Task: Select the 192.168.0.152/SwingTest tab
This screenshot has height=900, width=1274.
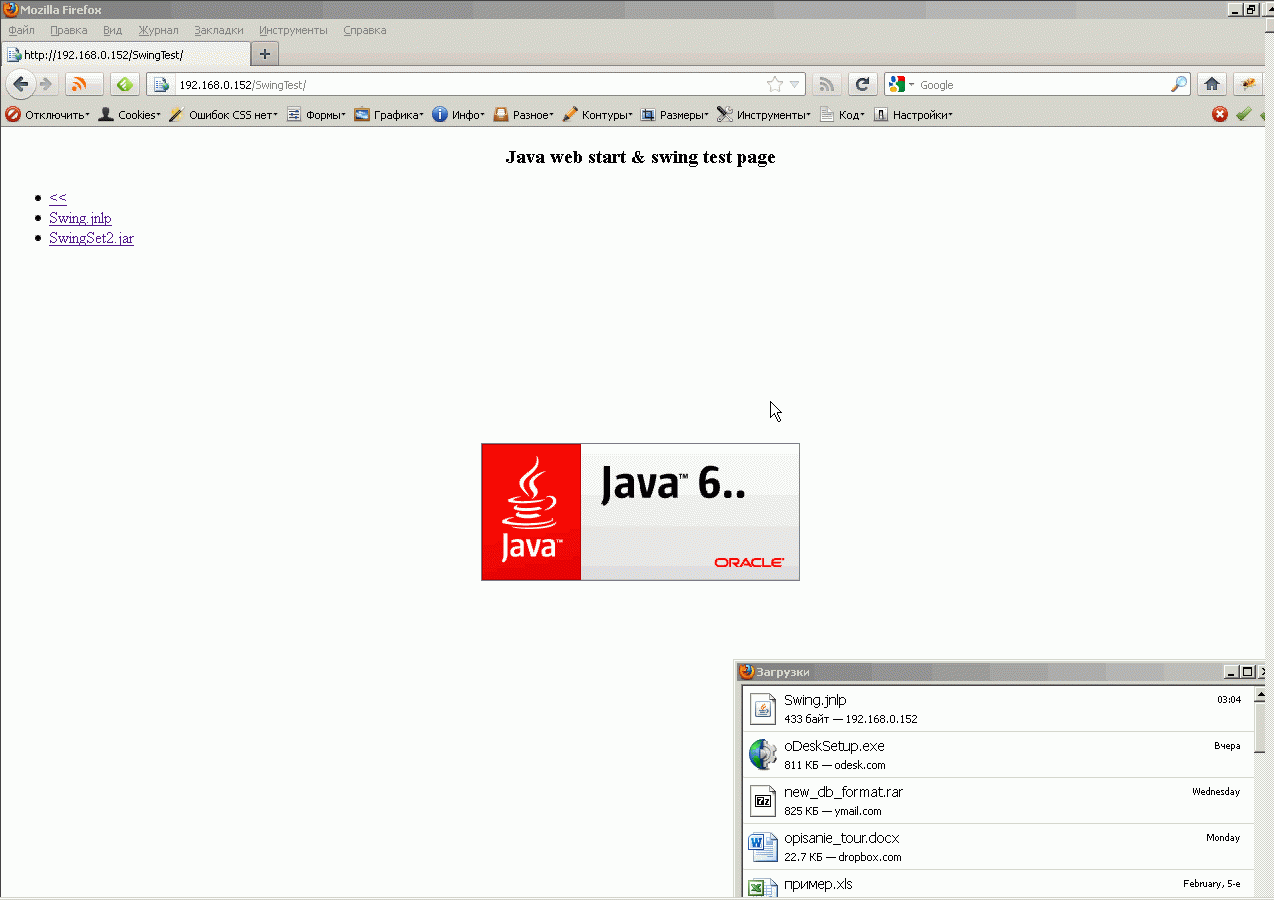Action: coord(125,54)
